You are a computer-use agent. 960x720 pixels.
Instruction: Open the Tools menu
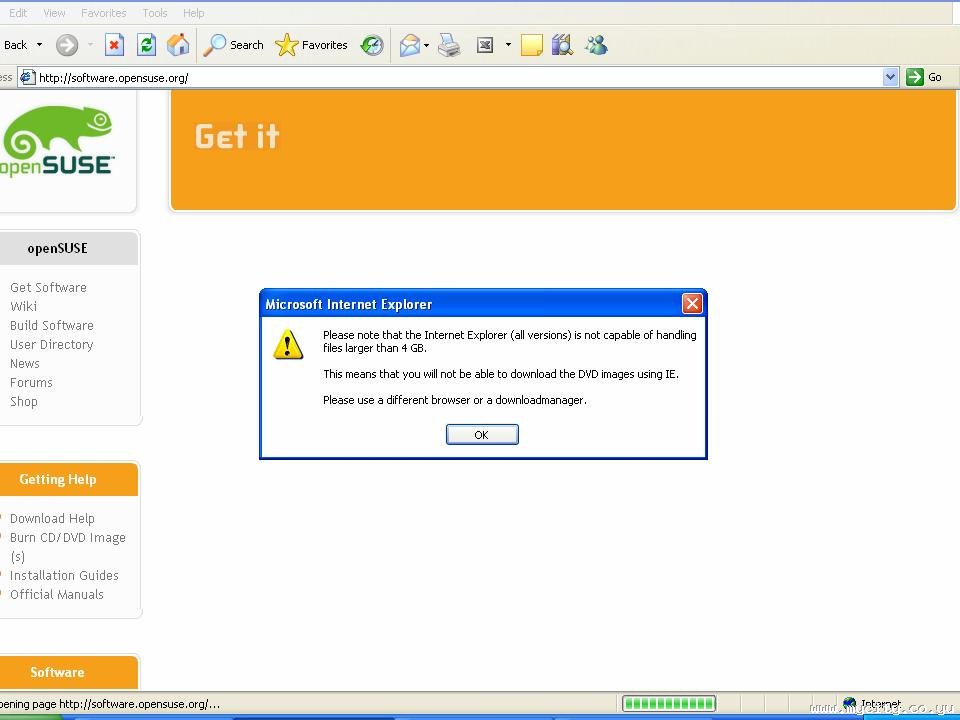click(x=155, y=13)
